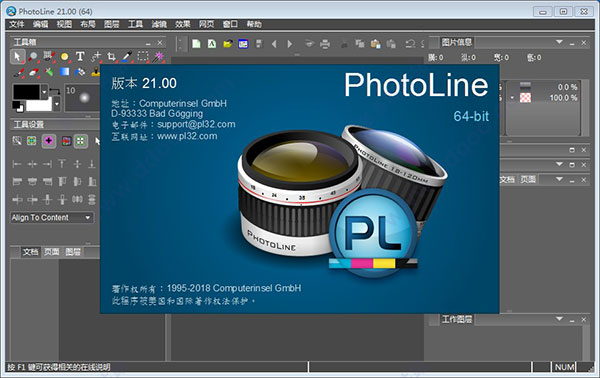Screen dimensions: 600x378
Task: Swap foreground and background colors
Action: [55, 91]
